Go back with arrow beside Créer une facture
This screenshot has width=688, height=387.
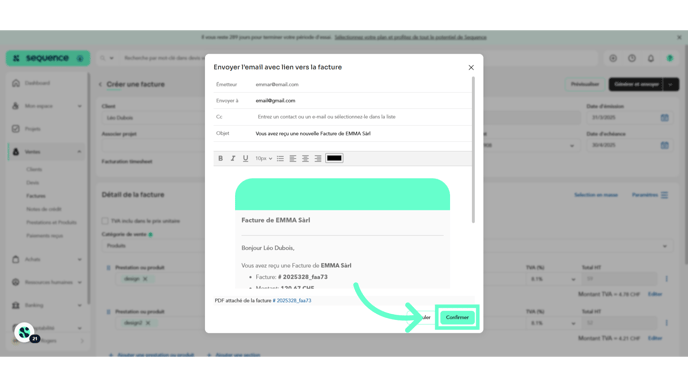point(100,84)
